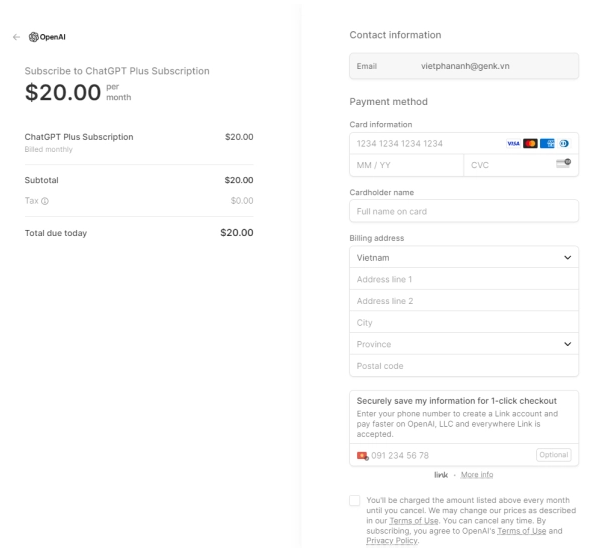
Task: Click the Mastercard icon
Action: 530,143
